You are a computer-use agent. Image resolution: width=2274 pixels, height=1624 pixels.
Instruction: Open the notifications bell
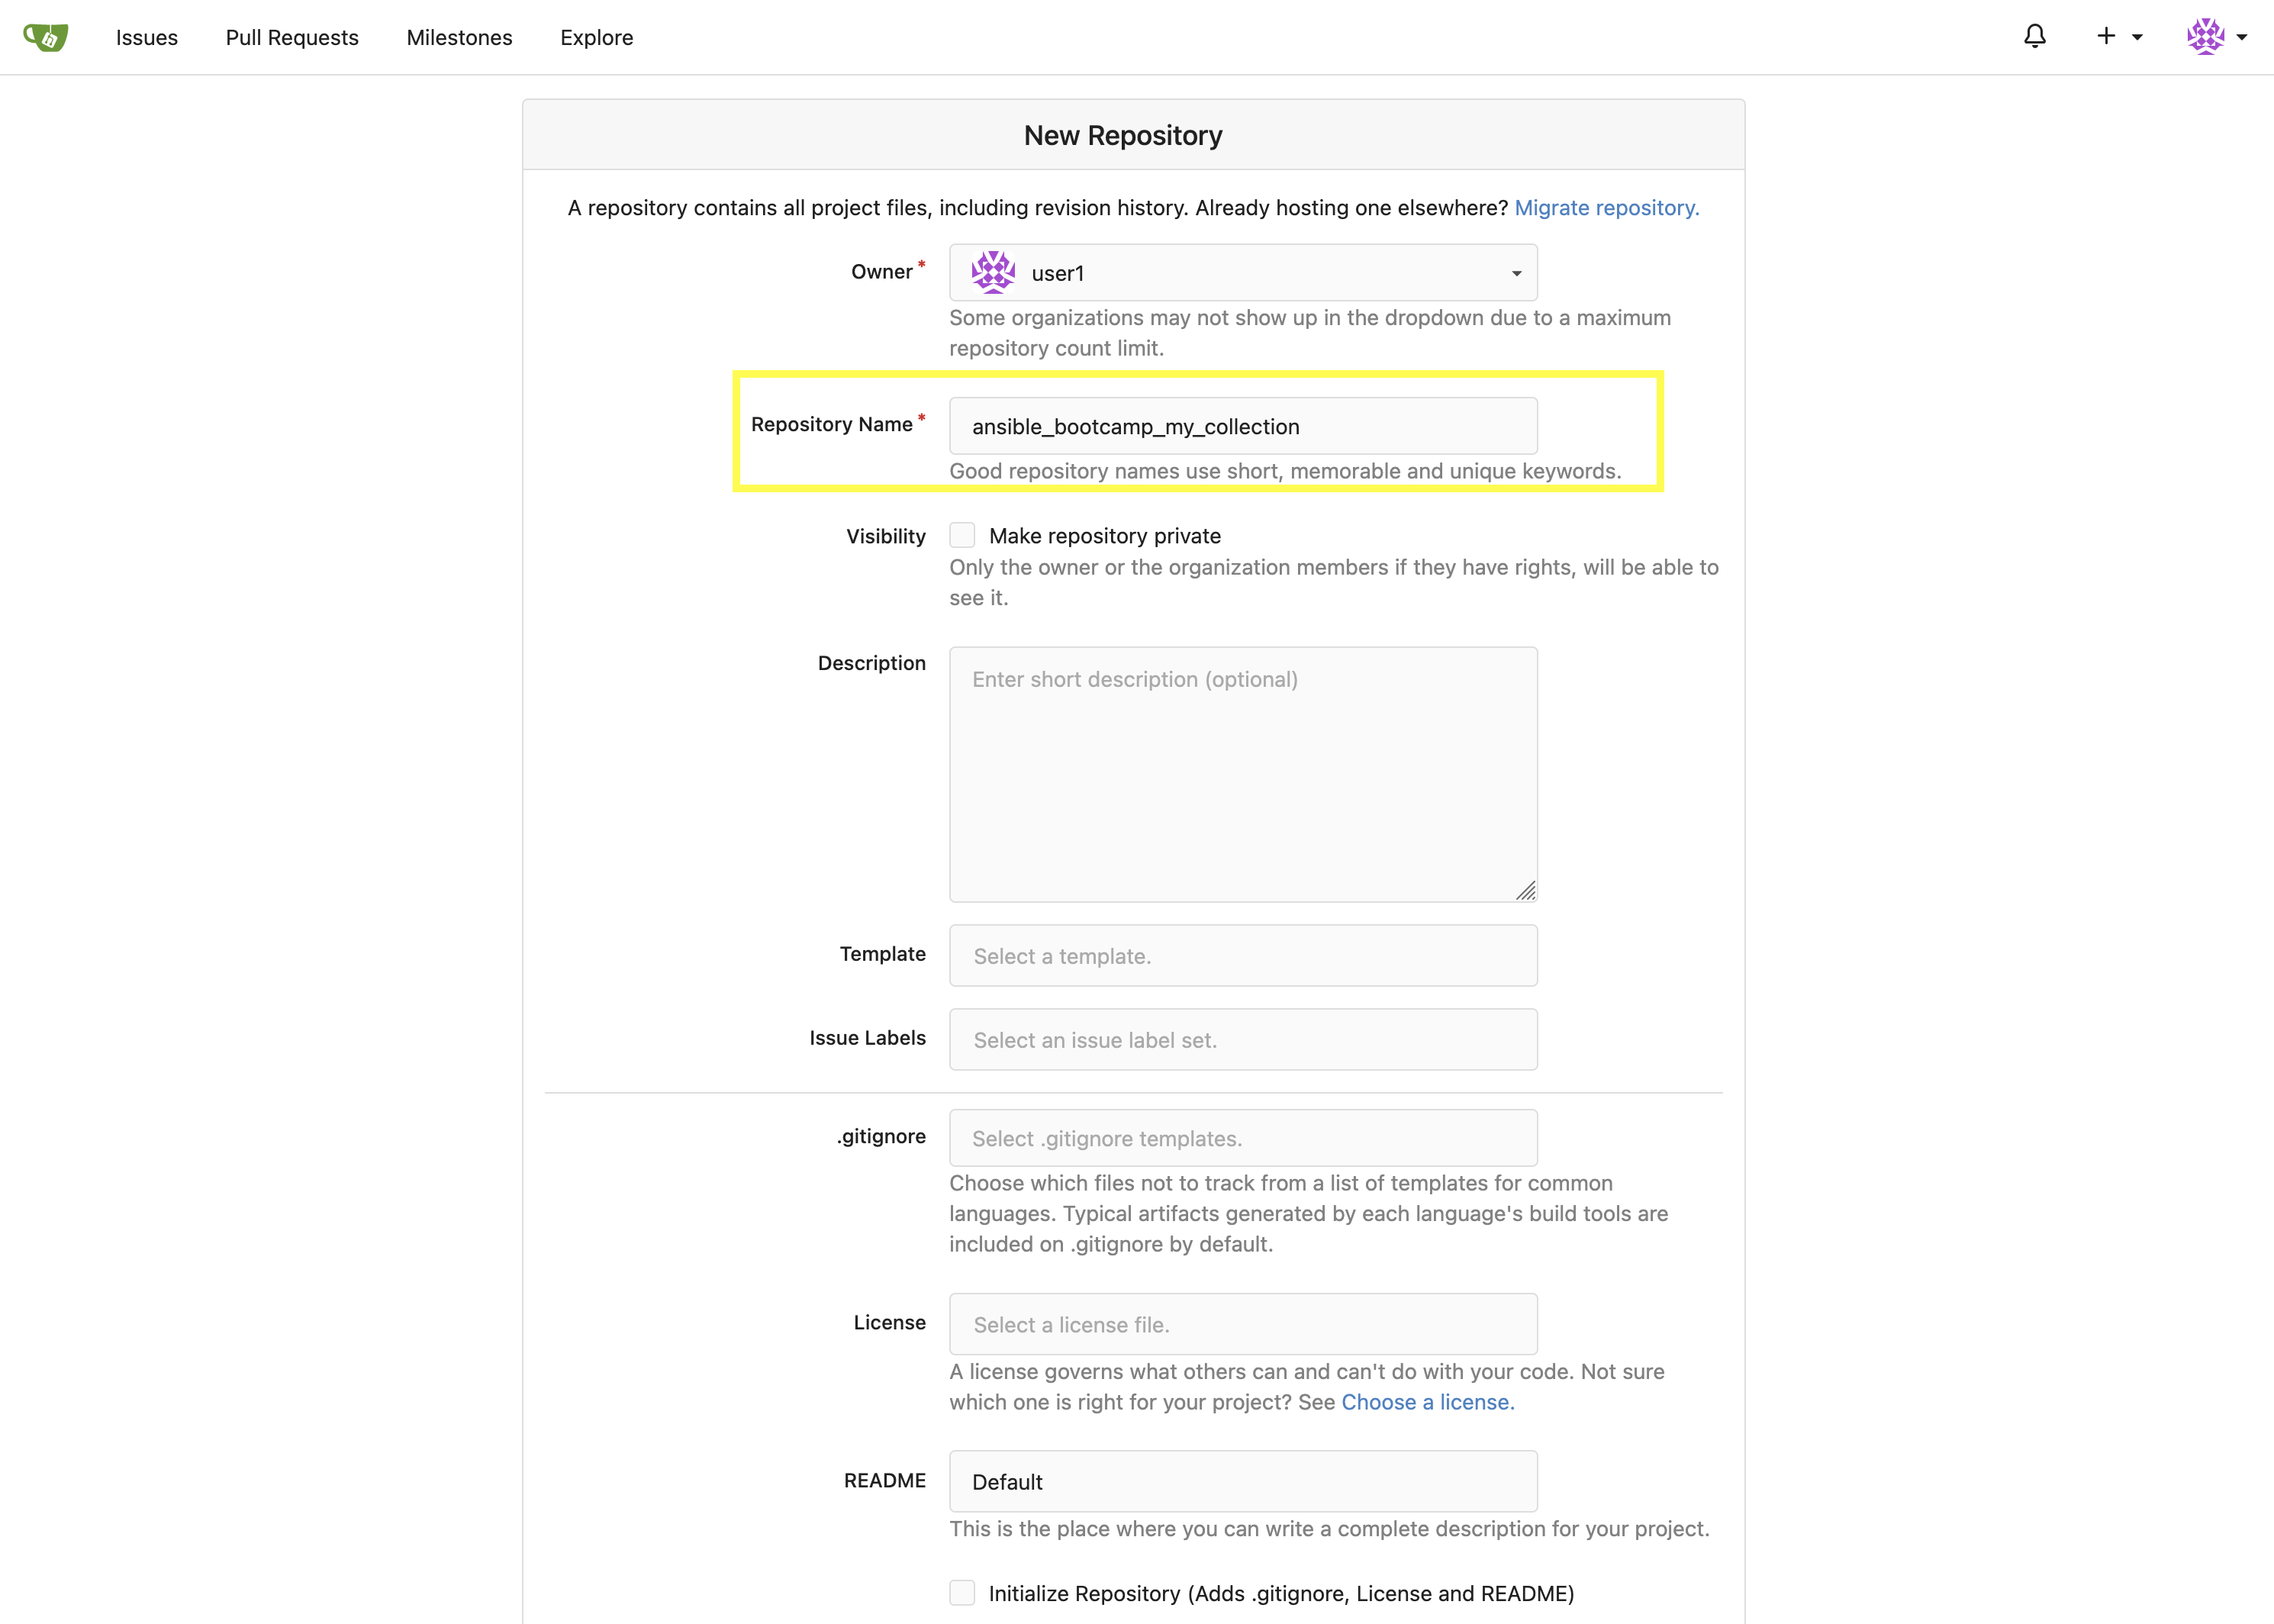[2035, 36]
